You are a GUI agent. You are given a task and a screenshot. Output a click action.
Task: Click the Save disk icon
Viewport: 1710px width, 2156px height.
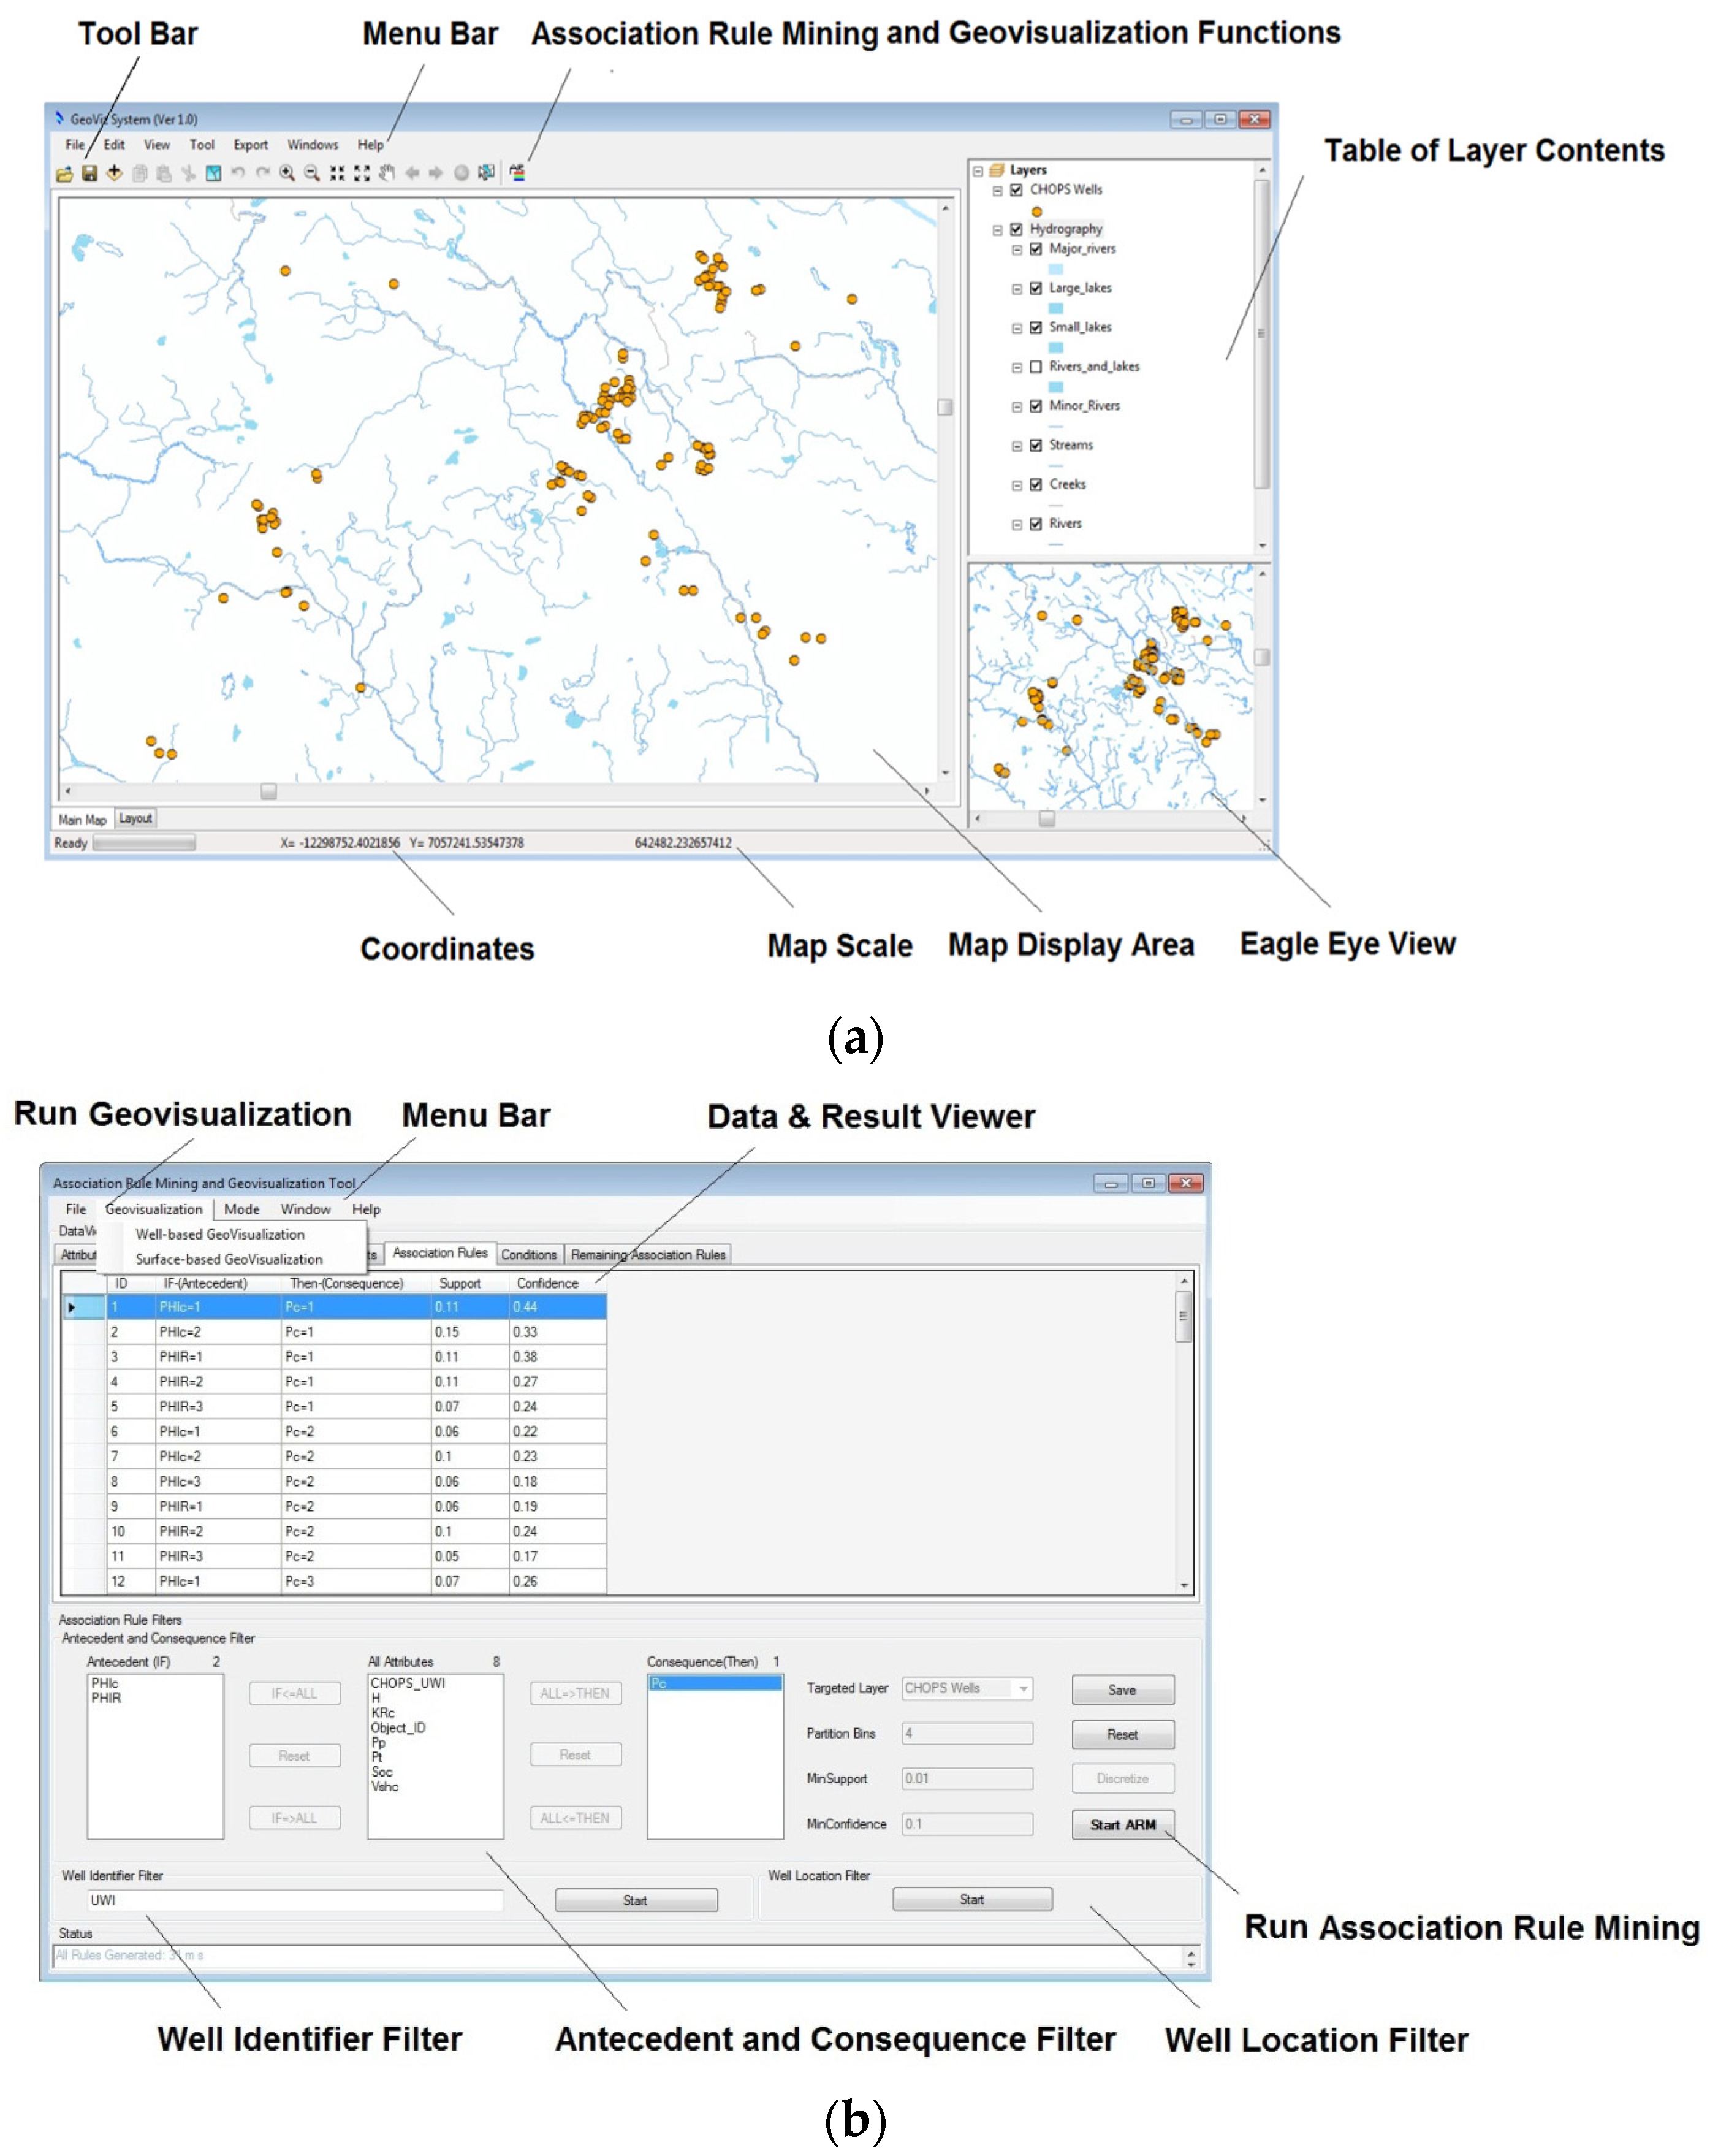[89, 174]
